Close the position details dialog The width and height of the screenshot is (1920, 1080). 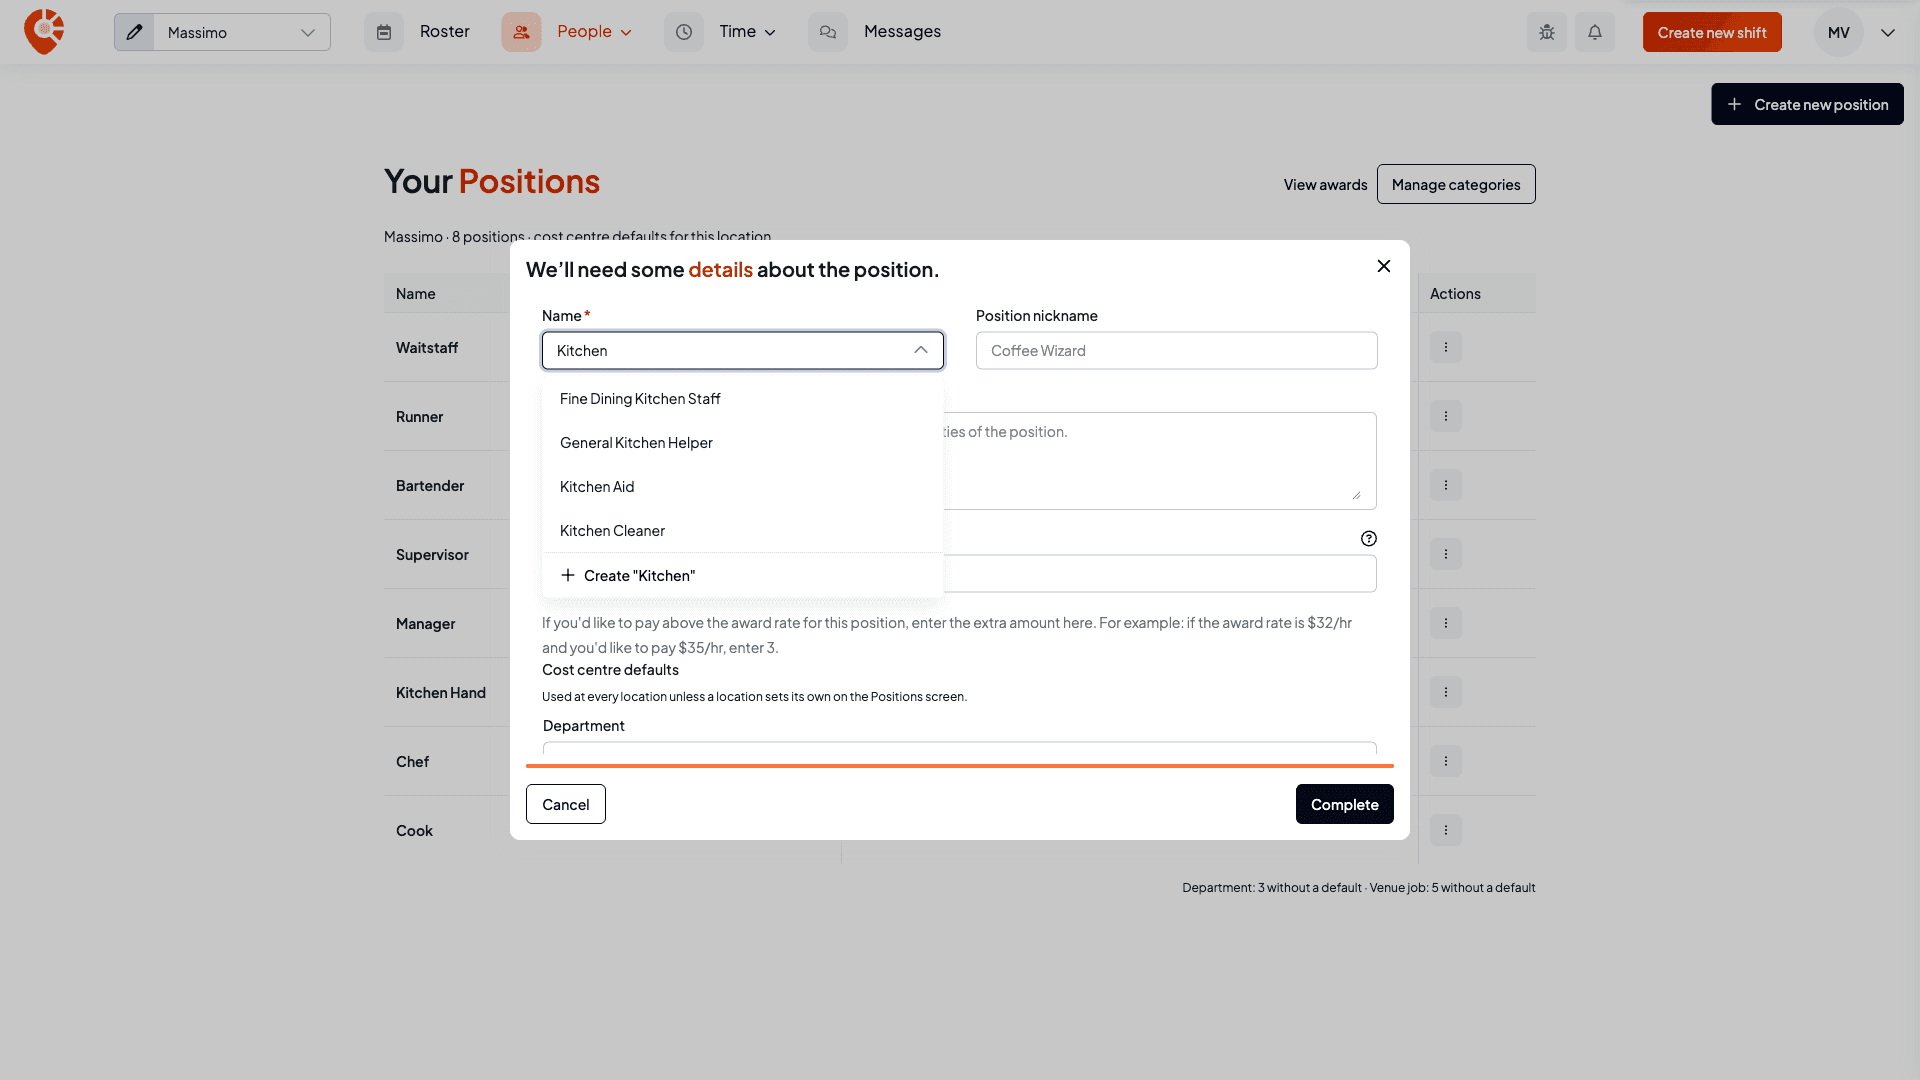1384,266
